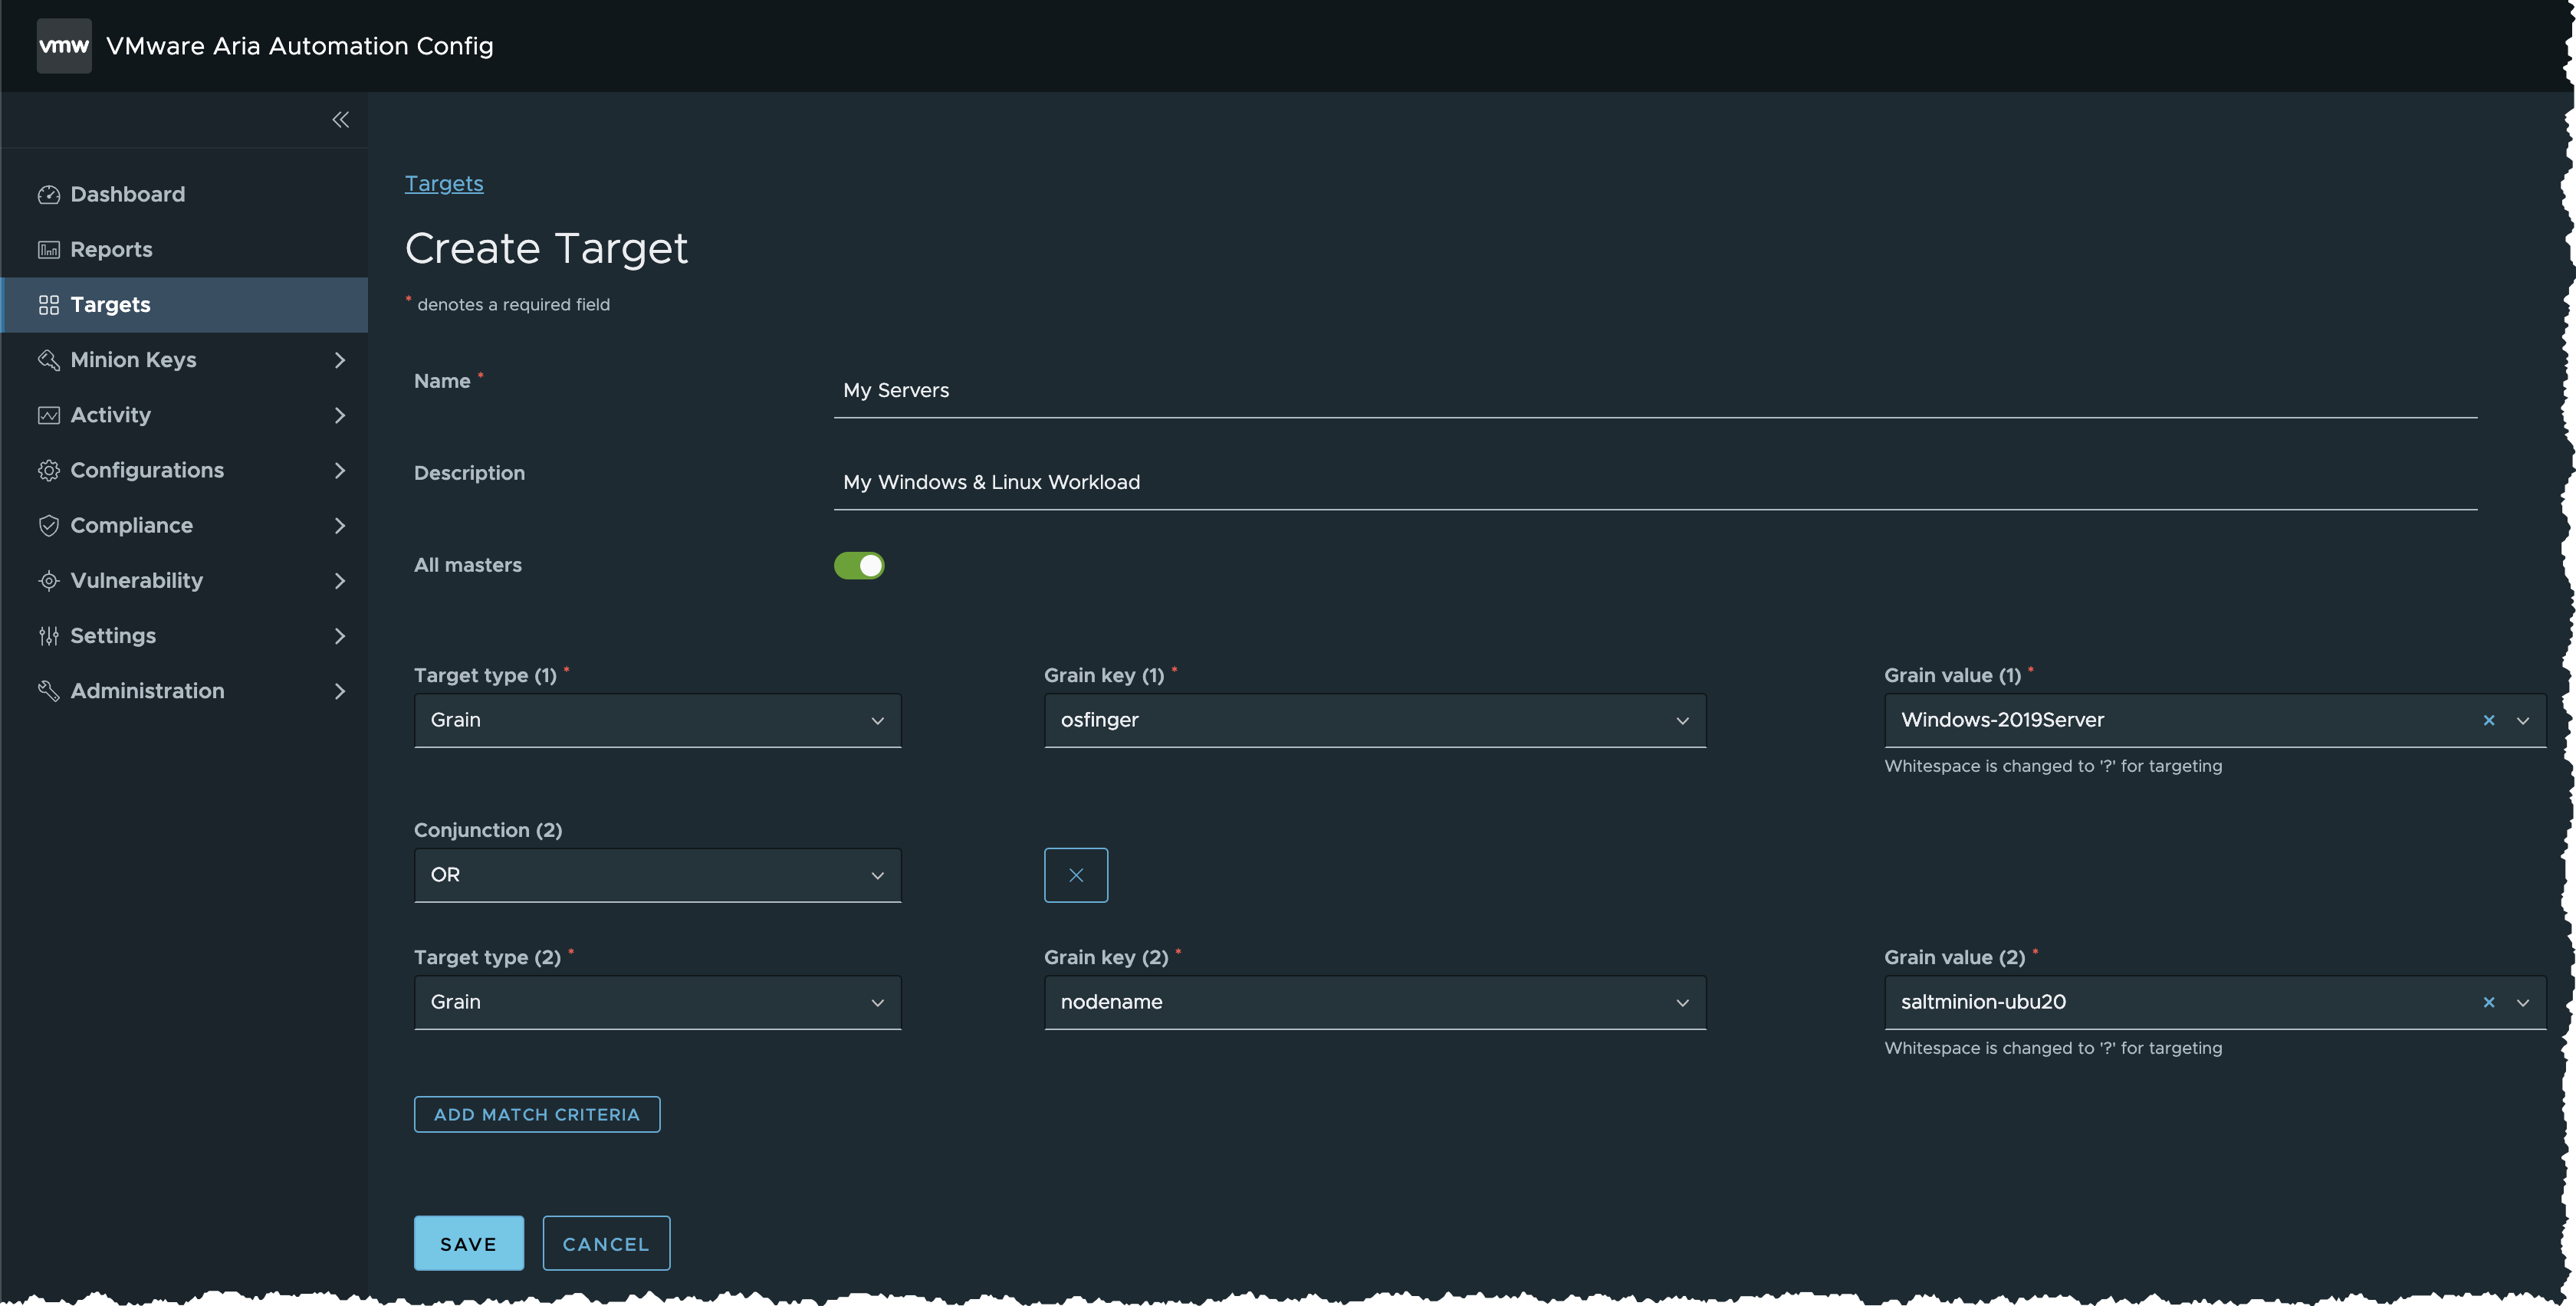
Task: Expand the Configurations submenu chevron
Action: [x=340, y=470]
